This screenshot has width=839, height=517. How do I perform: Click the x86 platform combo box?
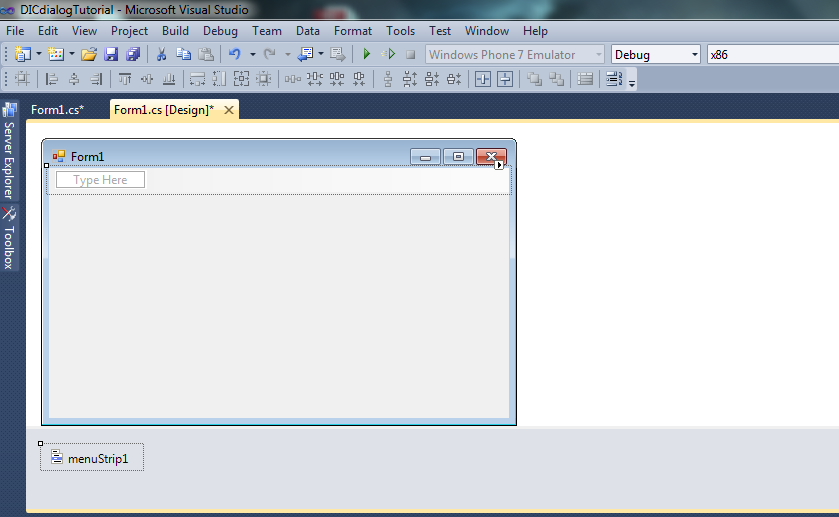(x=773, y=55)
